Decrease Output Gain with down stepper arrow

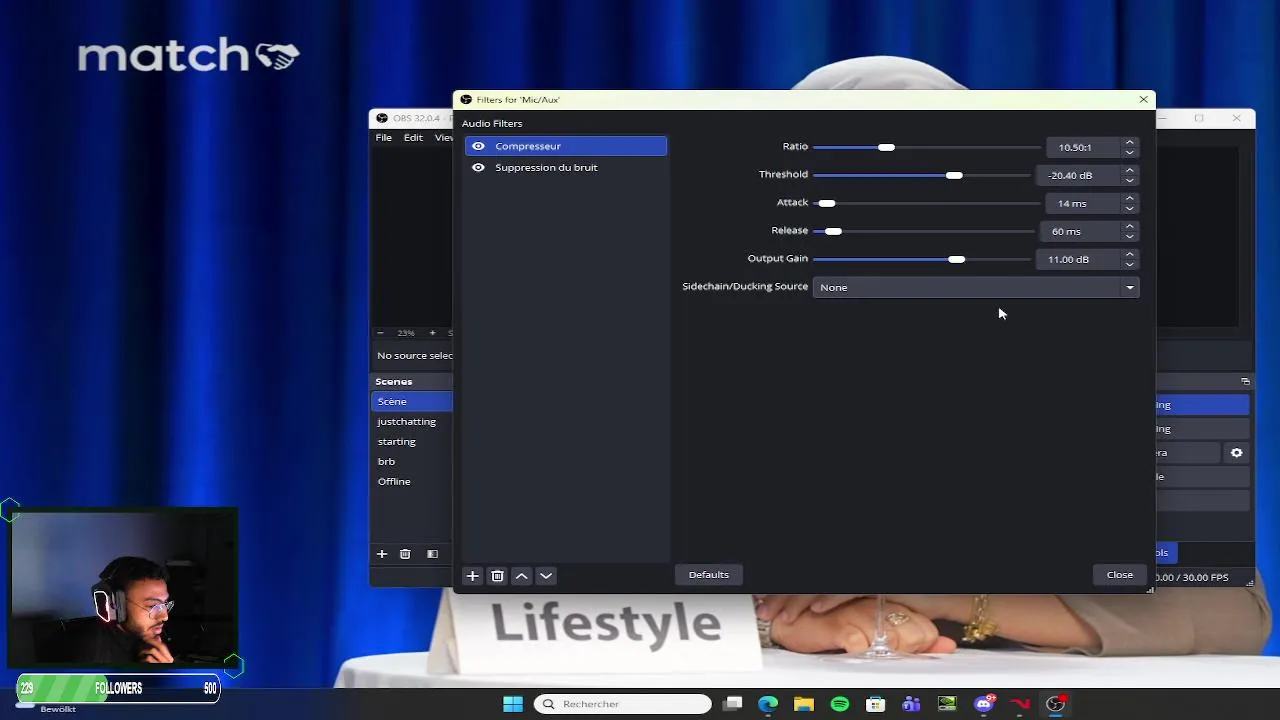point(1129,264)
